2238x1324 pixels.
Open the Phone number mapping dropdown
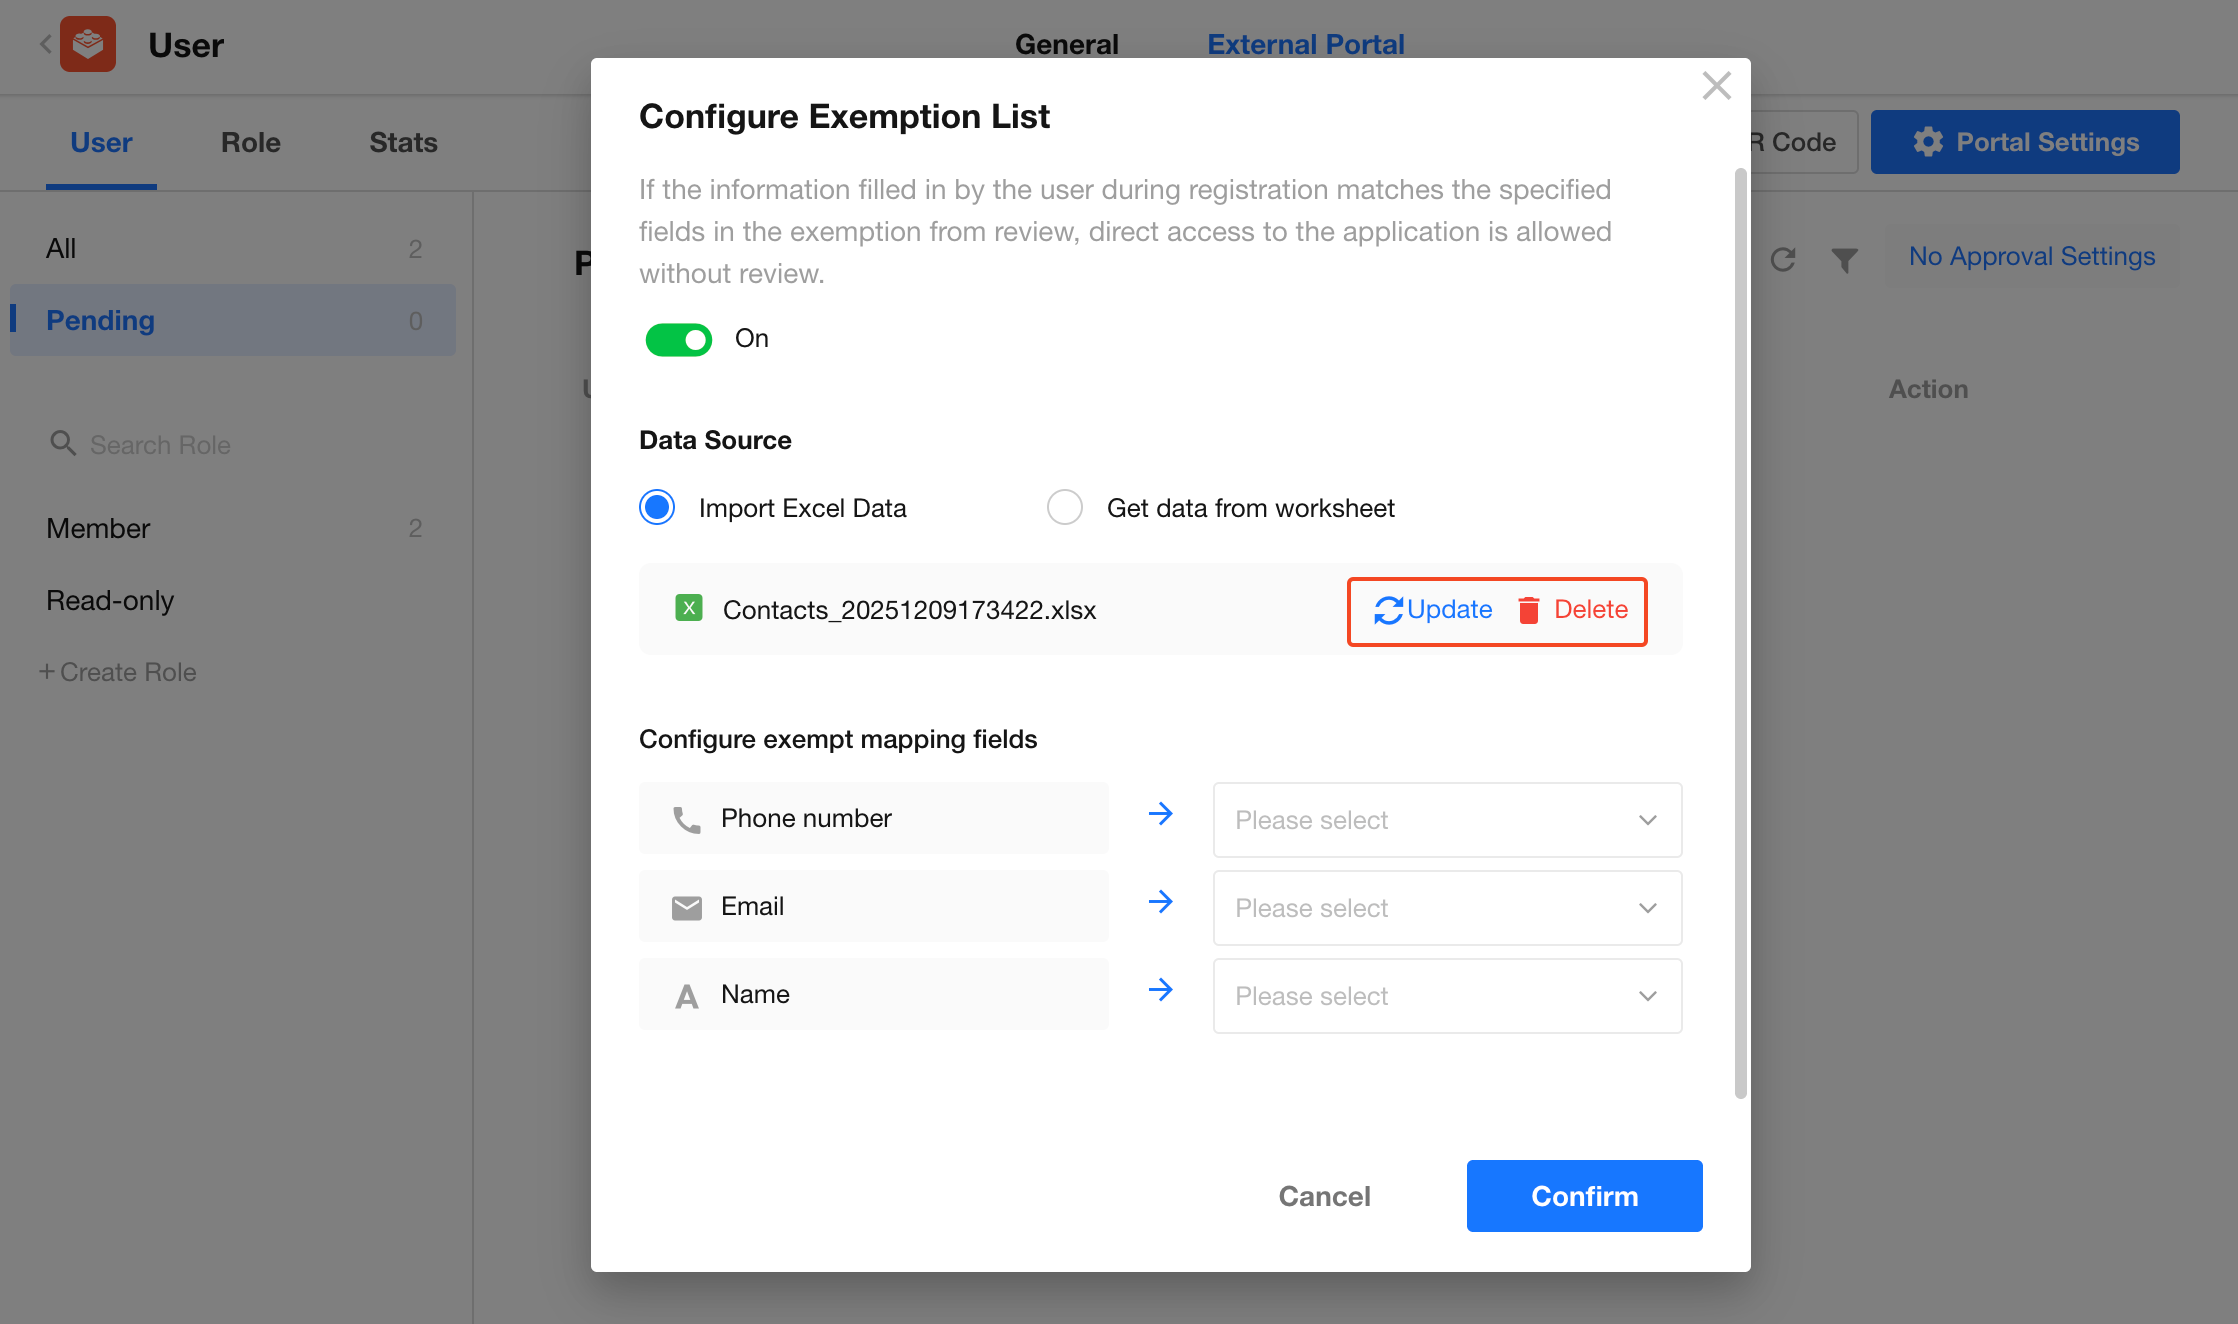tap(1446, 820)
